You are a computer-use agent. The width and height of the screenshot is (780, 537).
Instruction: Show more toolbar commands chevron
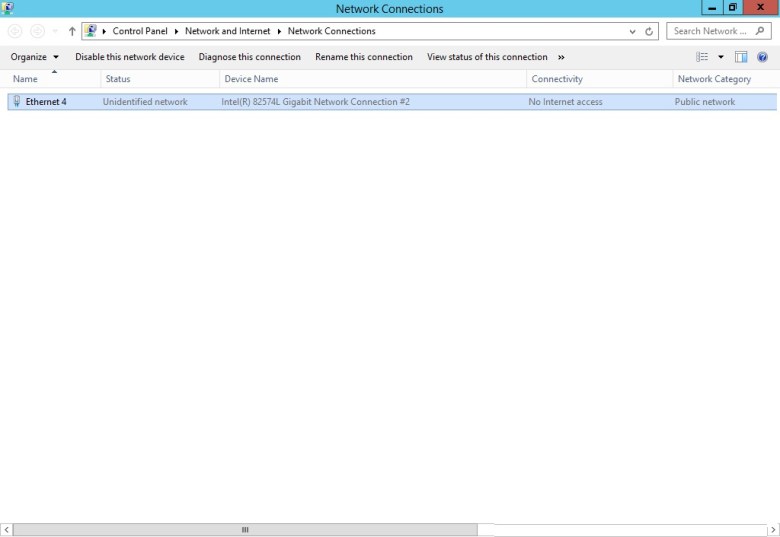pos(561,57)
